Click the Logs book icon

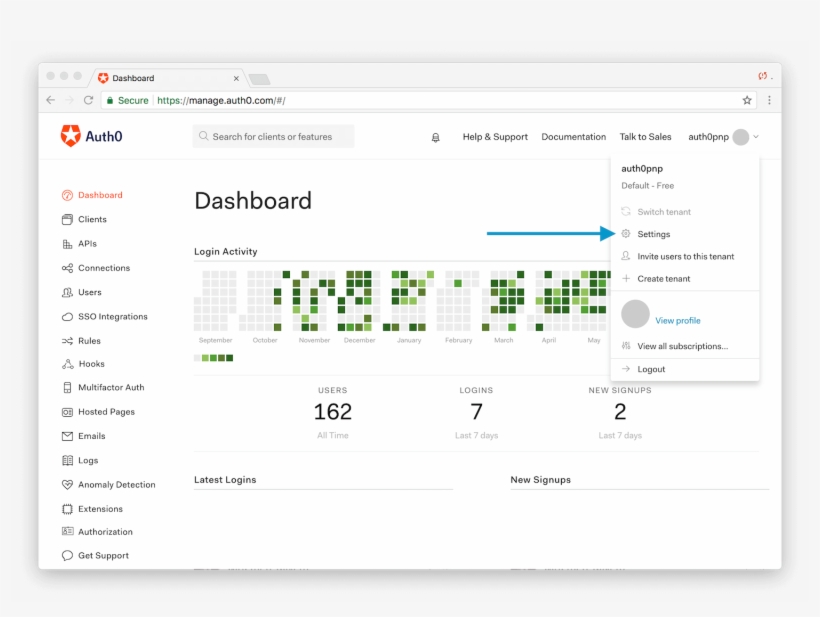pos(67,460)
